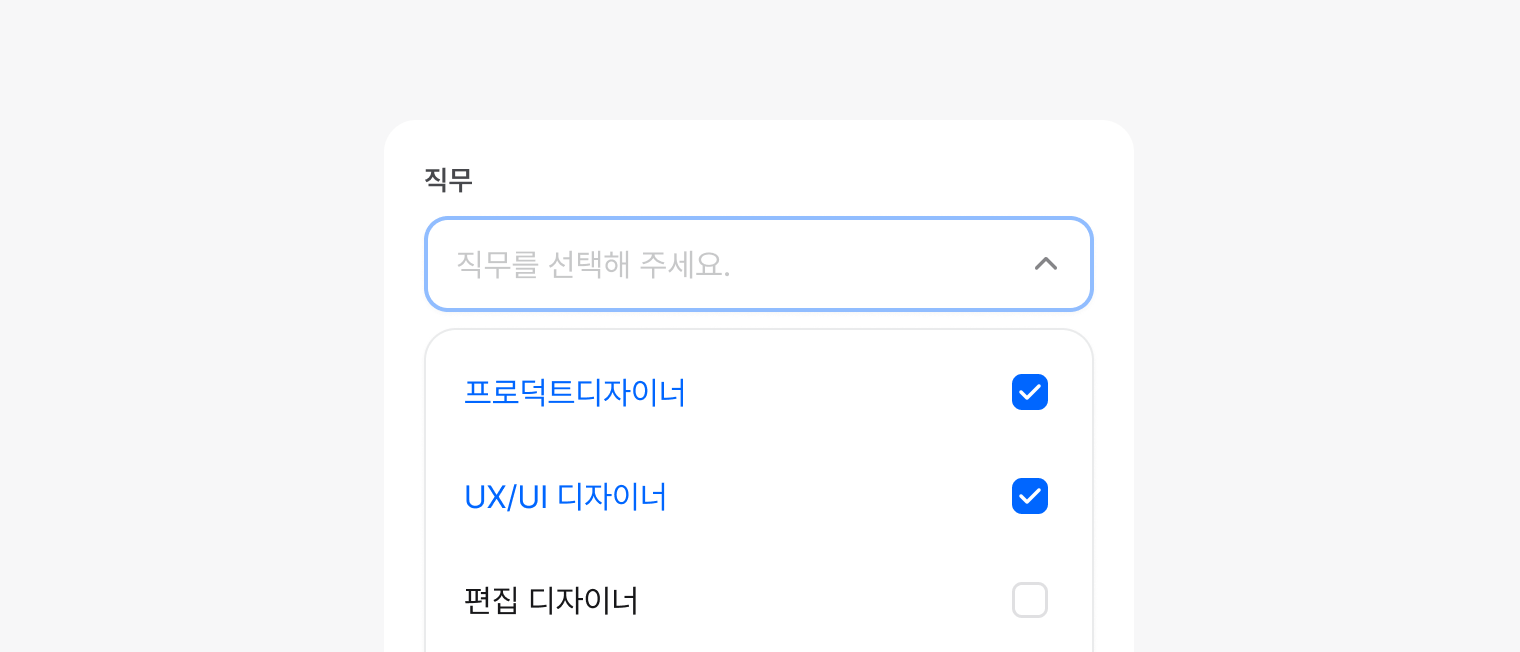Image resolution: width=1520 pixels, height=652 pixels.
Task: Click the UX/UI 디자이너 row's empty middle area
Action: tap(840, 496)
